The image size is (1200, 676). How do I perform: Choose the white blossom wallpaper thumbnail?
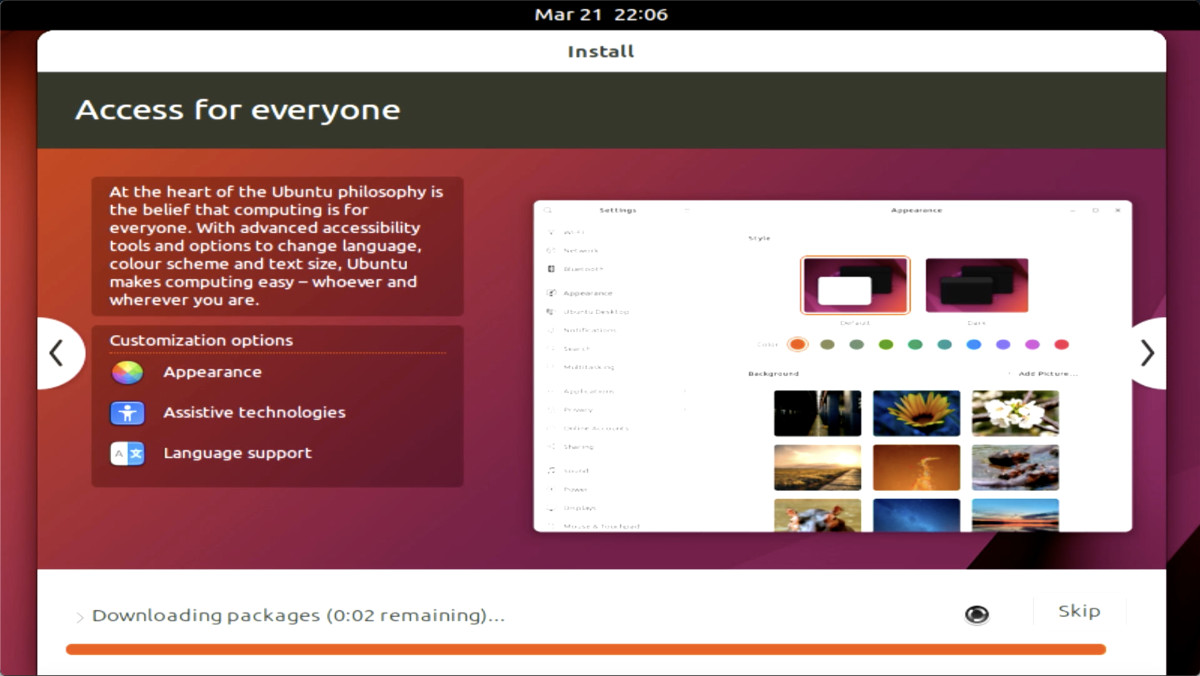pyautogui.click(x=1015, y=413)
